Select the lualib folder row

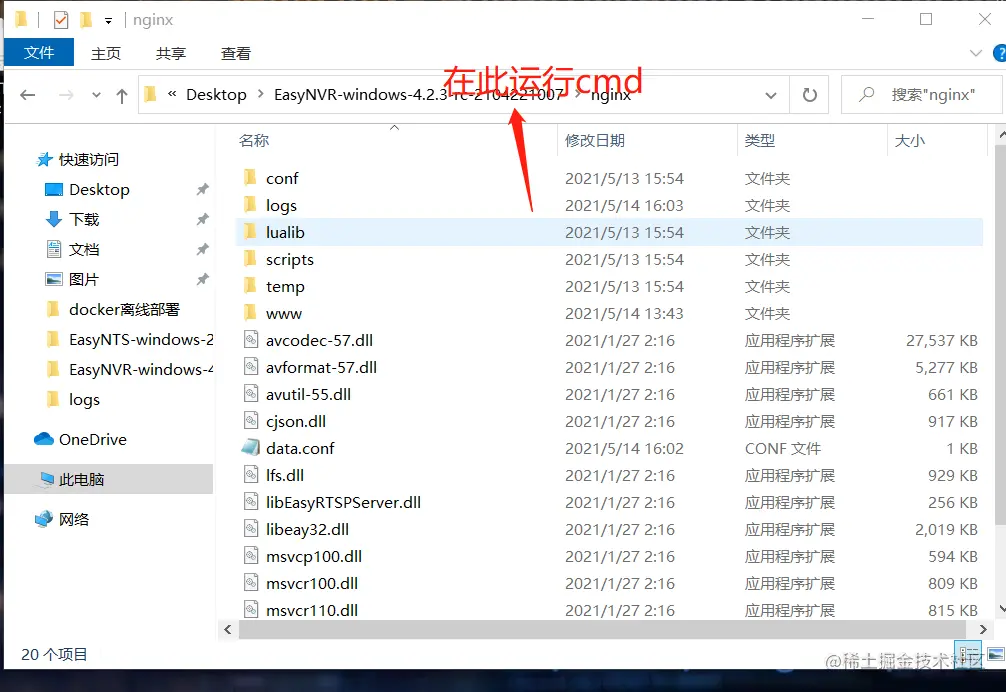click(609, 232)
